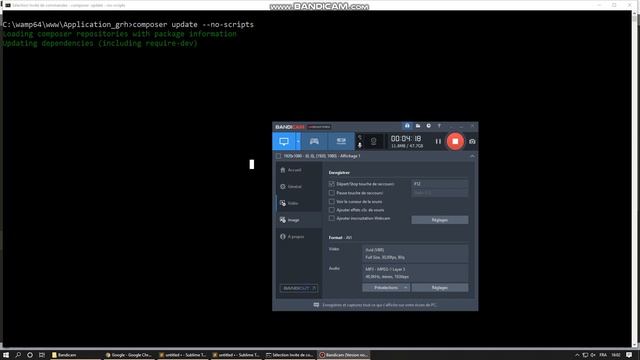Open the Vidéo tab in Bandicam sidebar

point(298,203)
